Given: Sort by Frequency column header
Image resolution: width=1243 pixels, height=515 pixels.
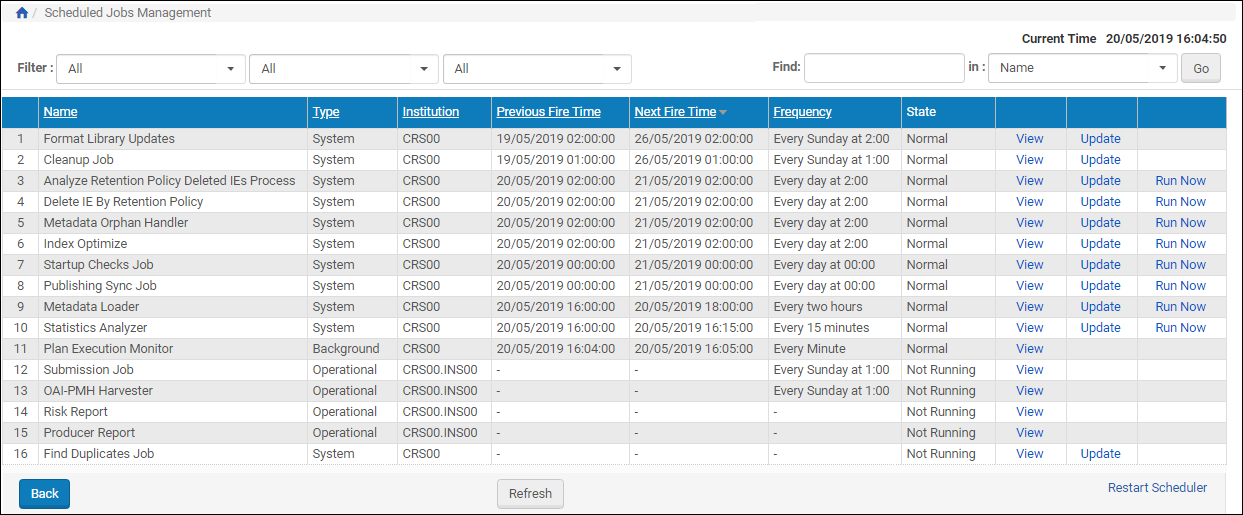Looking at the screenshot, I should (x=802, y=112).
